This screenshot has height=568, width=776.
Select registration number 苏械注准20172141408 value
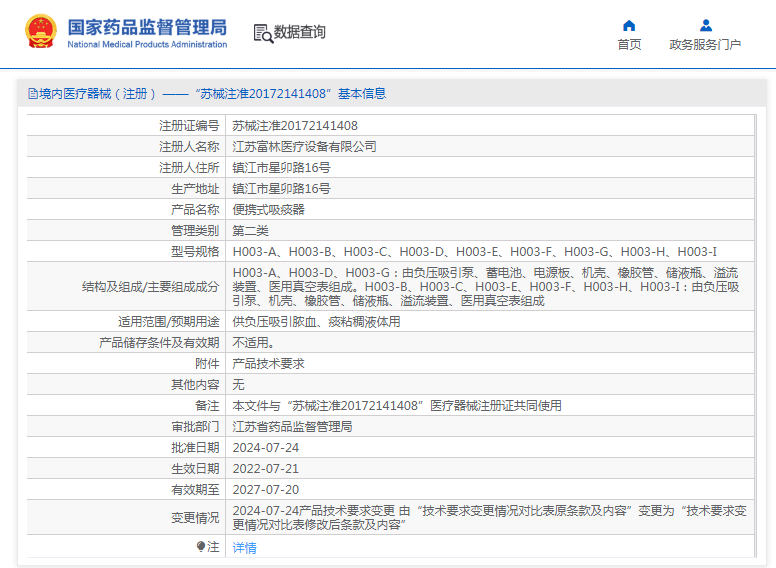pos(295,126)
